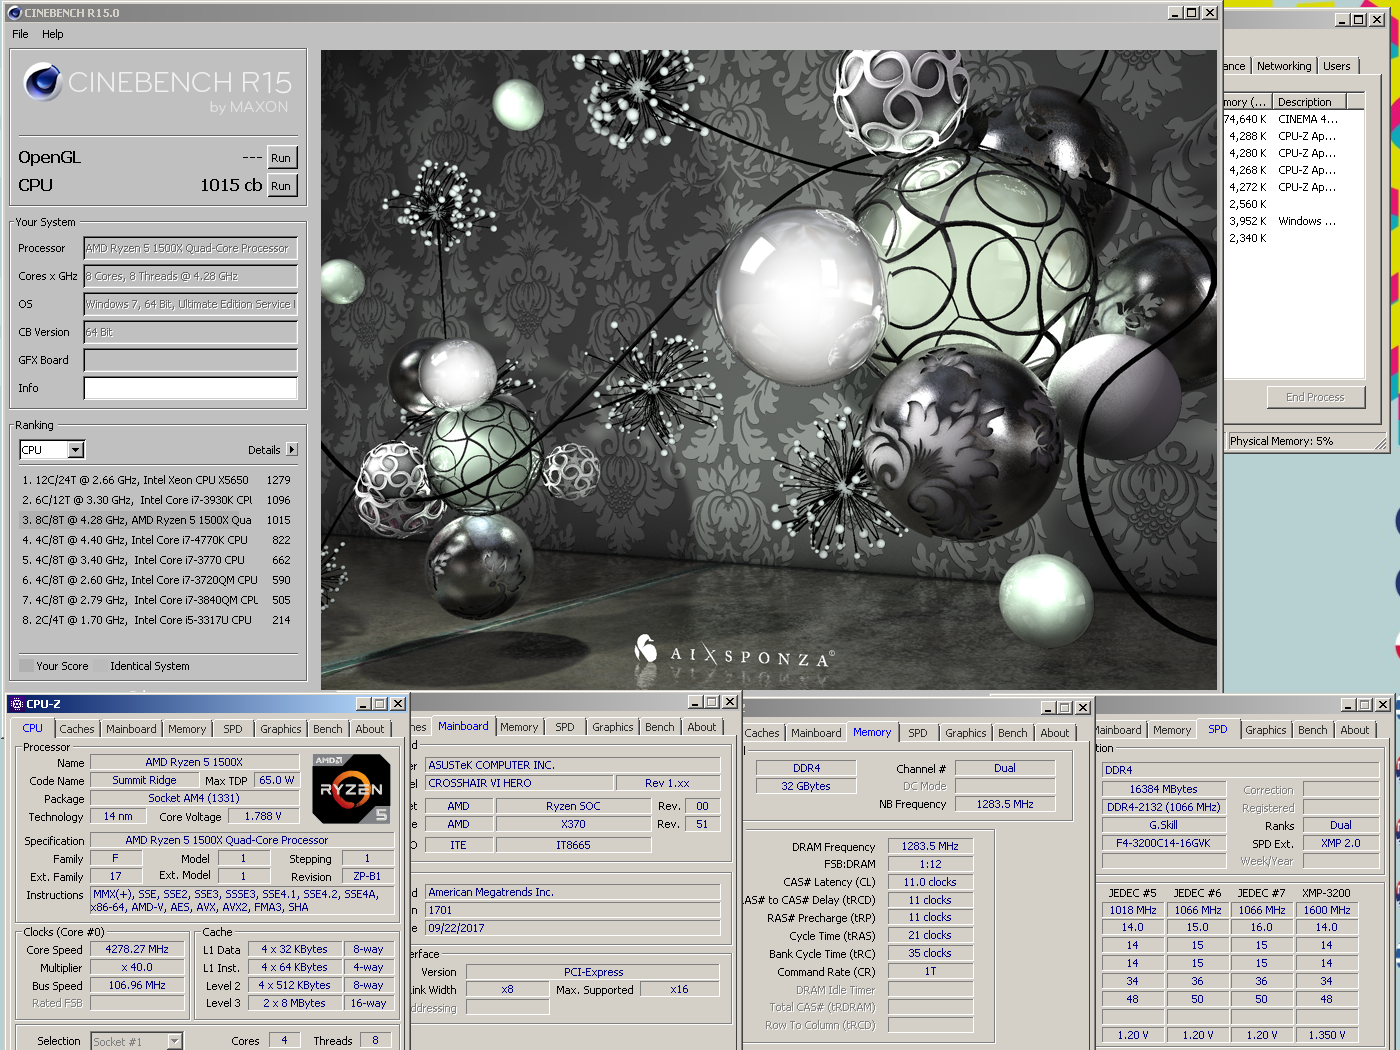The image size is (1400, 1050).
Task: Select ranking row Intel Core i7-3770
Action: pyautogui.click(x=156, y=560)
